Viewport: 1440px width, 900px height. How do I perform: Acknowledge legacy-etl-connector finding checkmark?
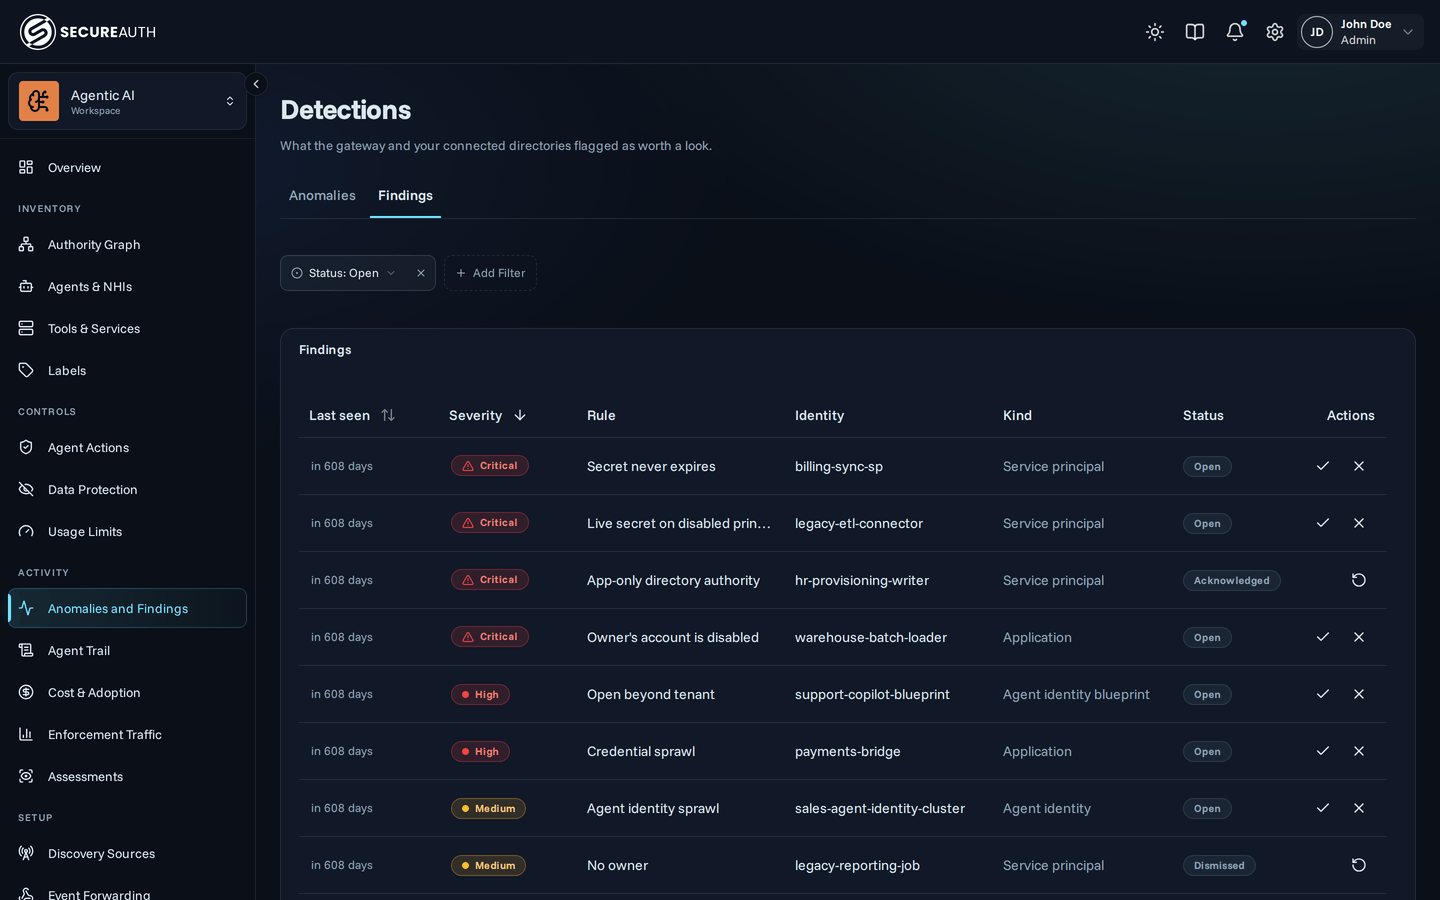pyautogui.click(x=1323, y=523)
